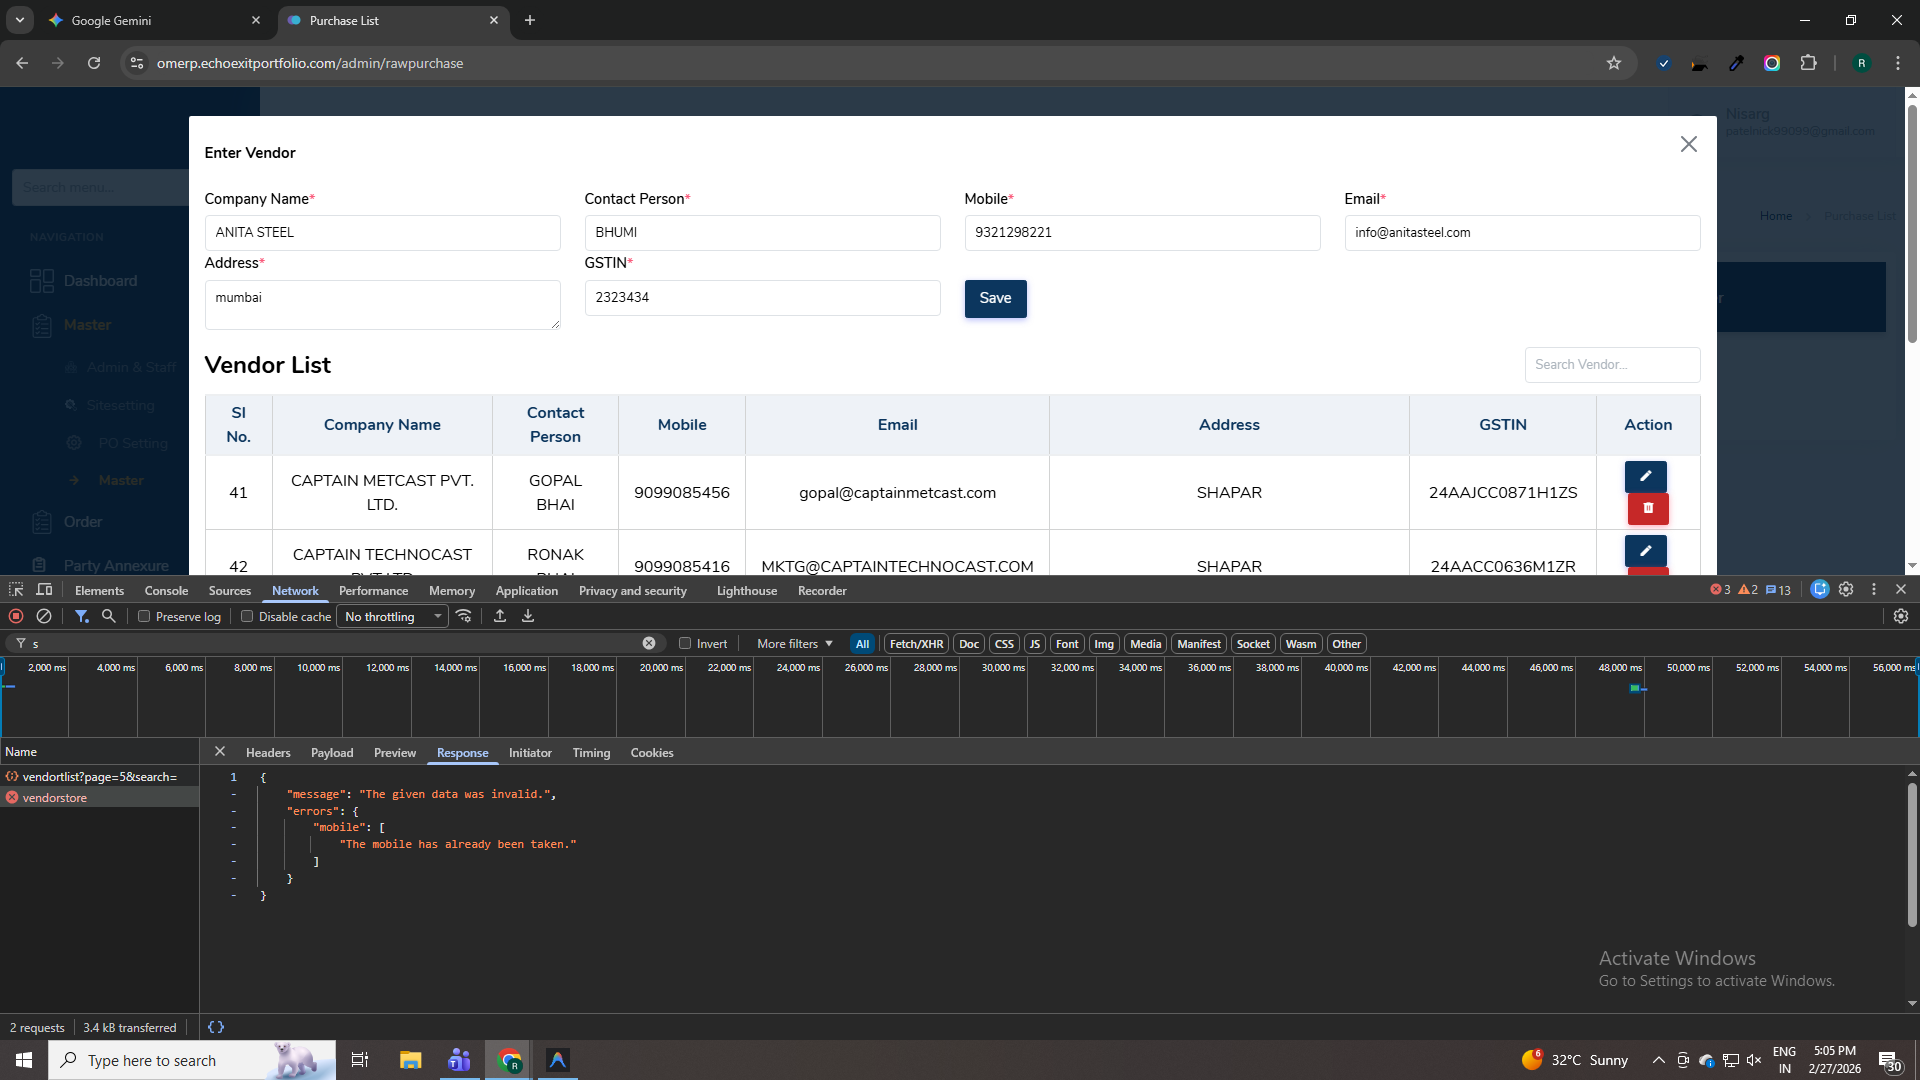Click the Save vendor button

point(995,298)
